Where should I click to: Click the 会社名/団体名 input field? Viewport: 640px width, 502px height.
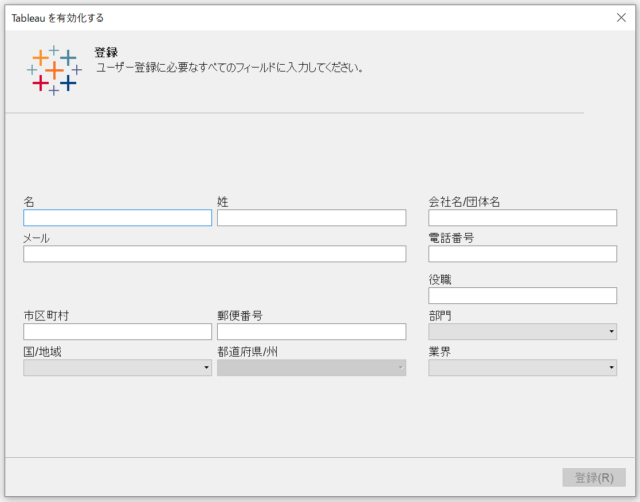click(x=522, y=218)
